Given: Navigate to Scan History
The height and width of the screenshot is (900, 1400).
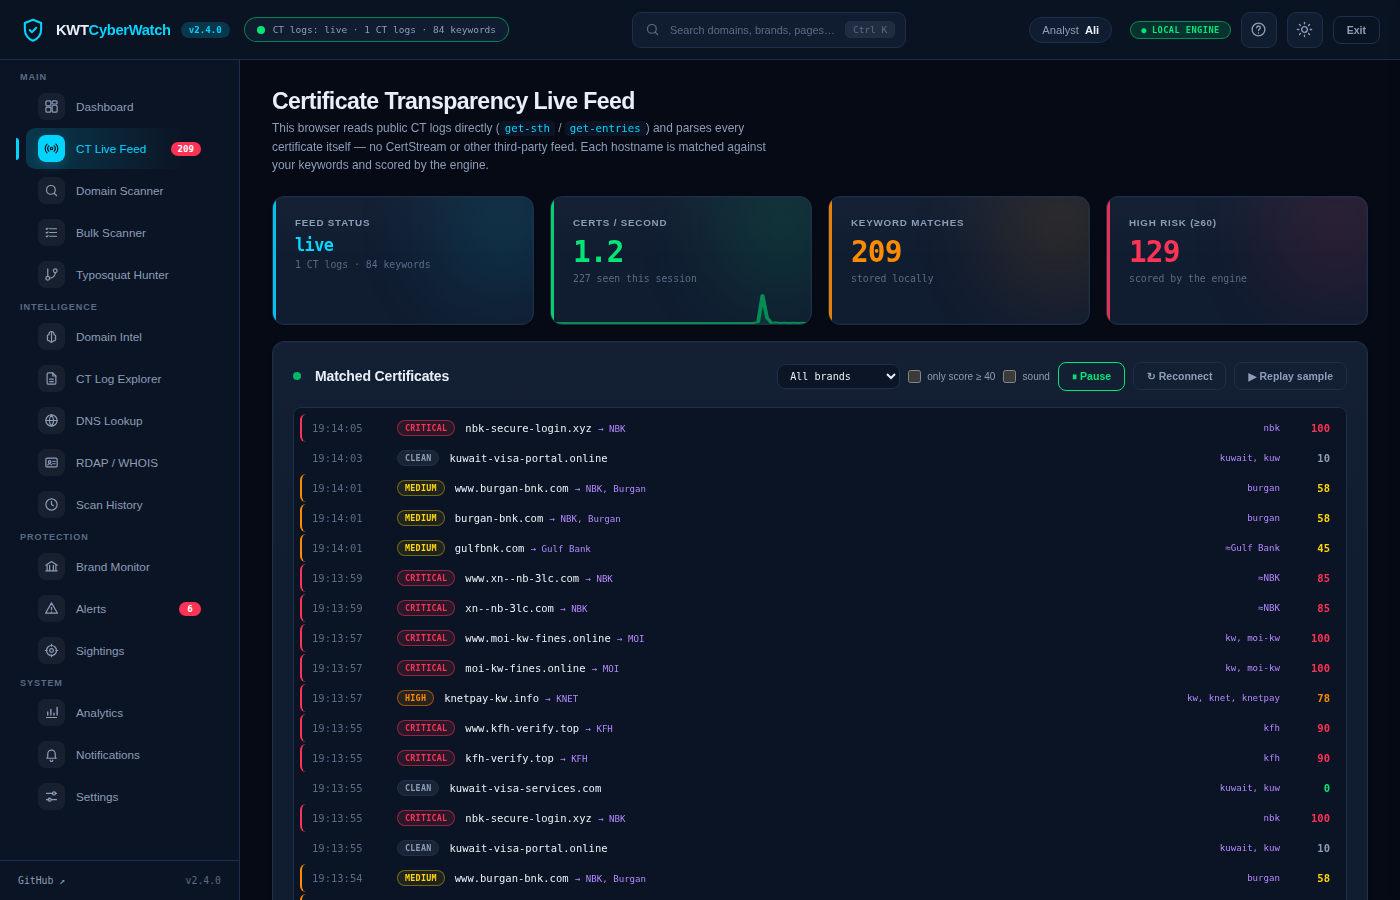Looking at the screenshot, I should pyautogui.click(x=120, y=505).
